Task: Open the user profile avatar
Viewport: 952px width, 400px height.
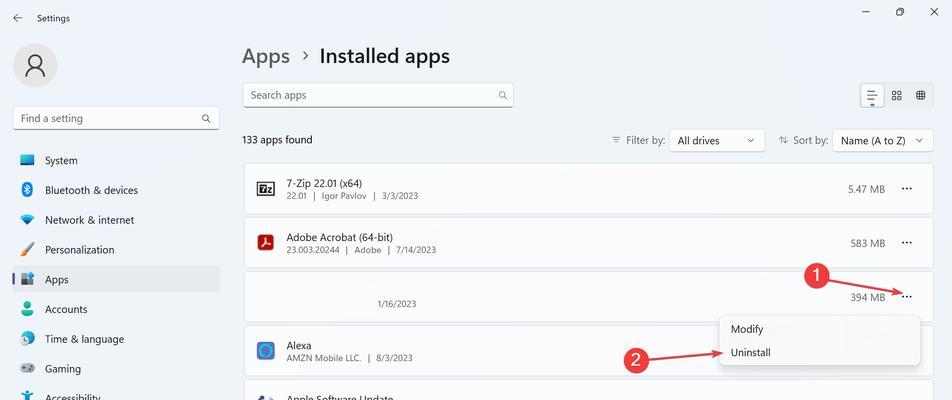Action: [x=35, y=65]
